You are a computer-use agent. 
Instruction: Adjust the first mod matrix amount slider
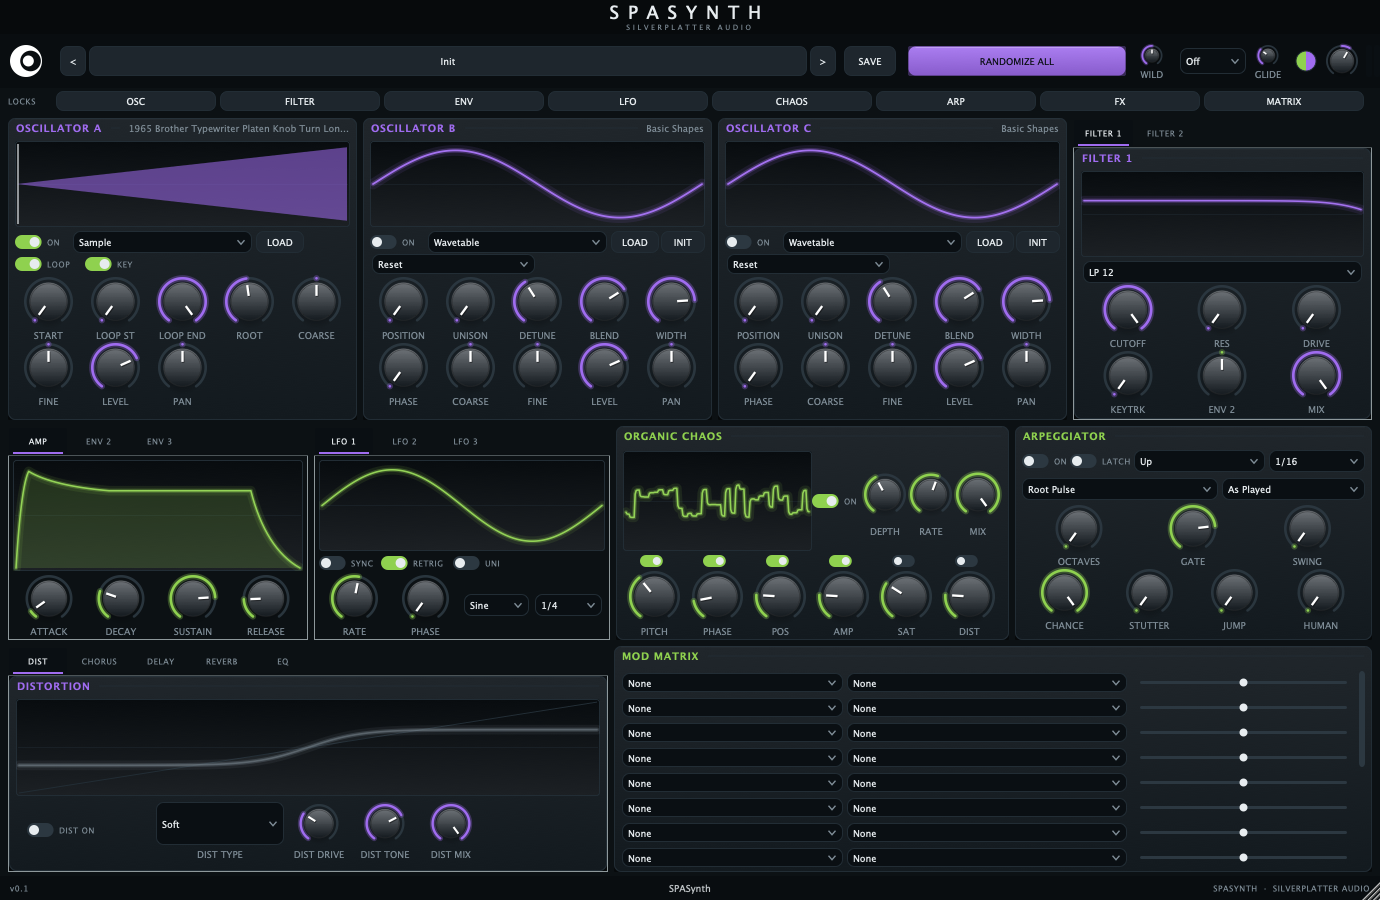pyautogui.click(x=1243, y=683)
